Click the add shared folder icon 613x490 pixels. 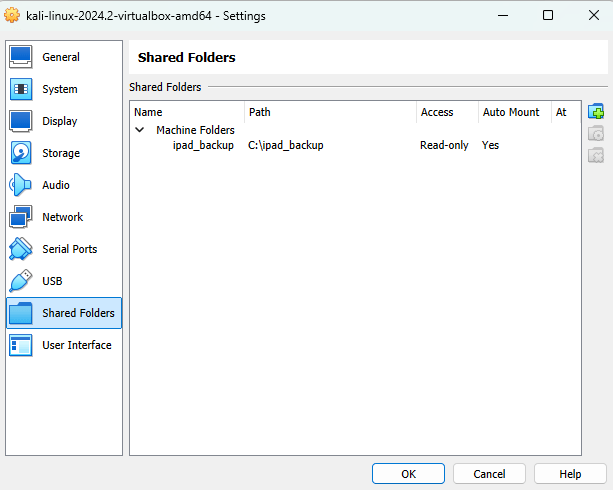pos(595,112)
